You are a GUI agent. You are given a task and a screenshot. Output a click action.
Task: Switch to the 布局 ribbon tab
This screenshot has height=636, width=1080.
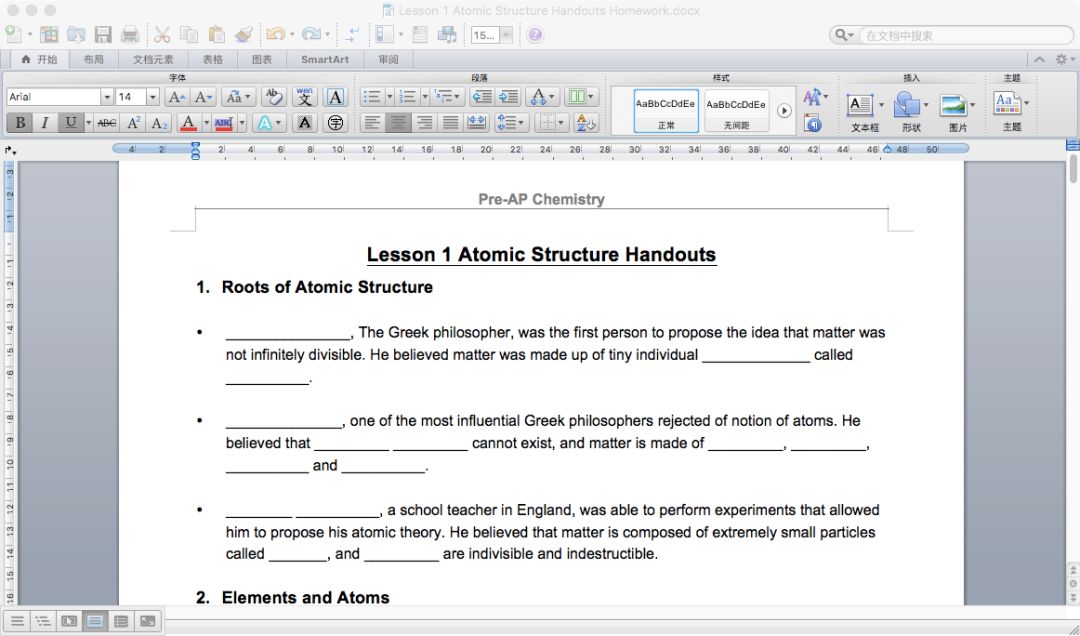coord(93,59)
